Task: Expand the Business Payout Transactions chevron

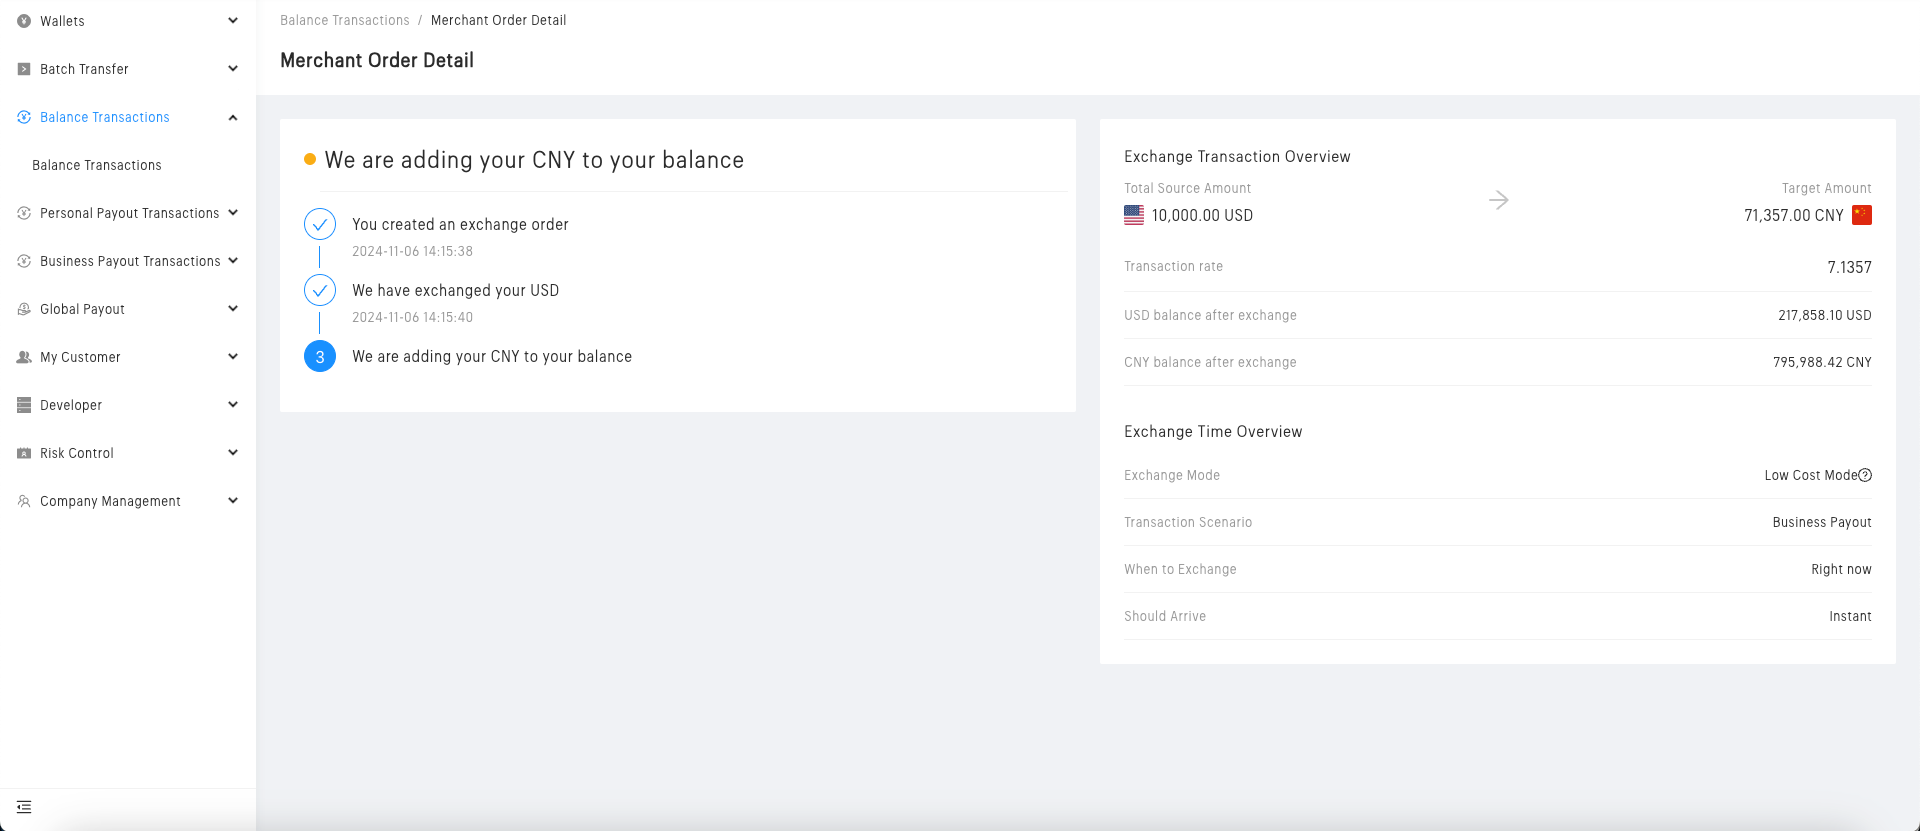Action: (233, 261)
